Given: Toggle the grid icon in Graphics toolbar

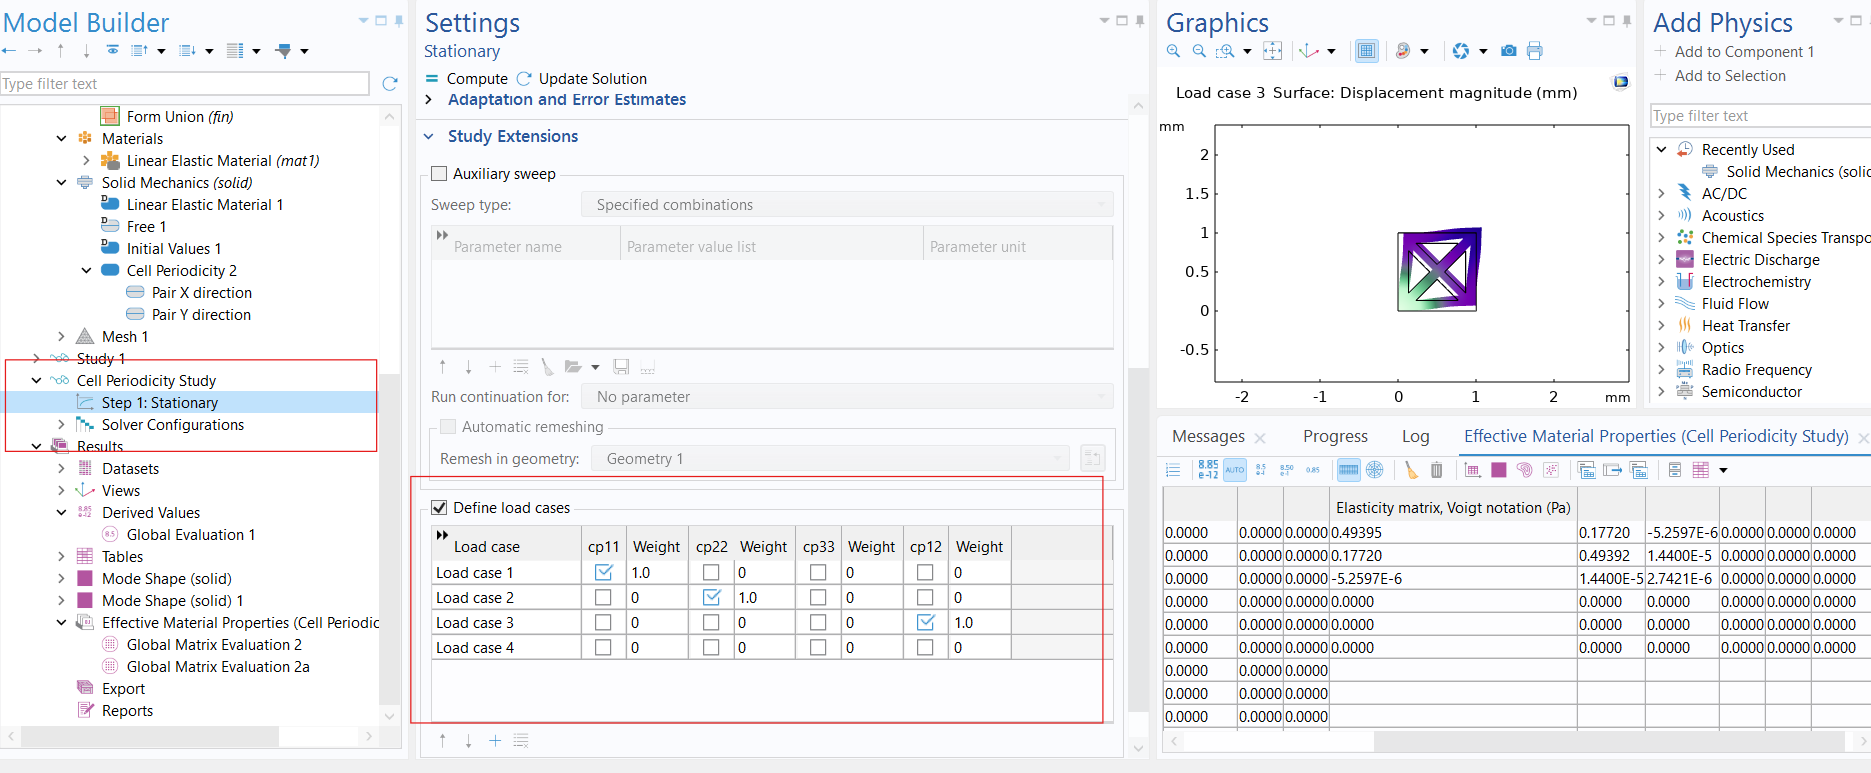Looking at the screenshot, I should point(1366,51).
